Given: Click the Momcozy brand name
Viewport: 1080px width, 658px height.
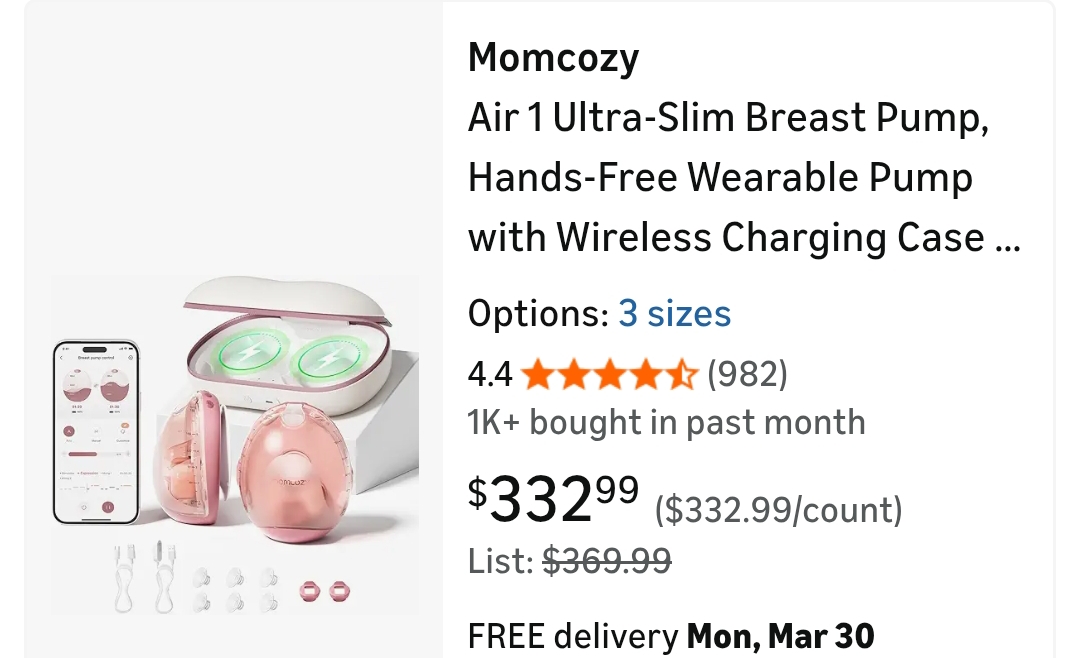Looking at the screenshot, I should point(553,58).
